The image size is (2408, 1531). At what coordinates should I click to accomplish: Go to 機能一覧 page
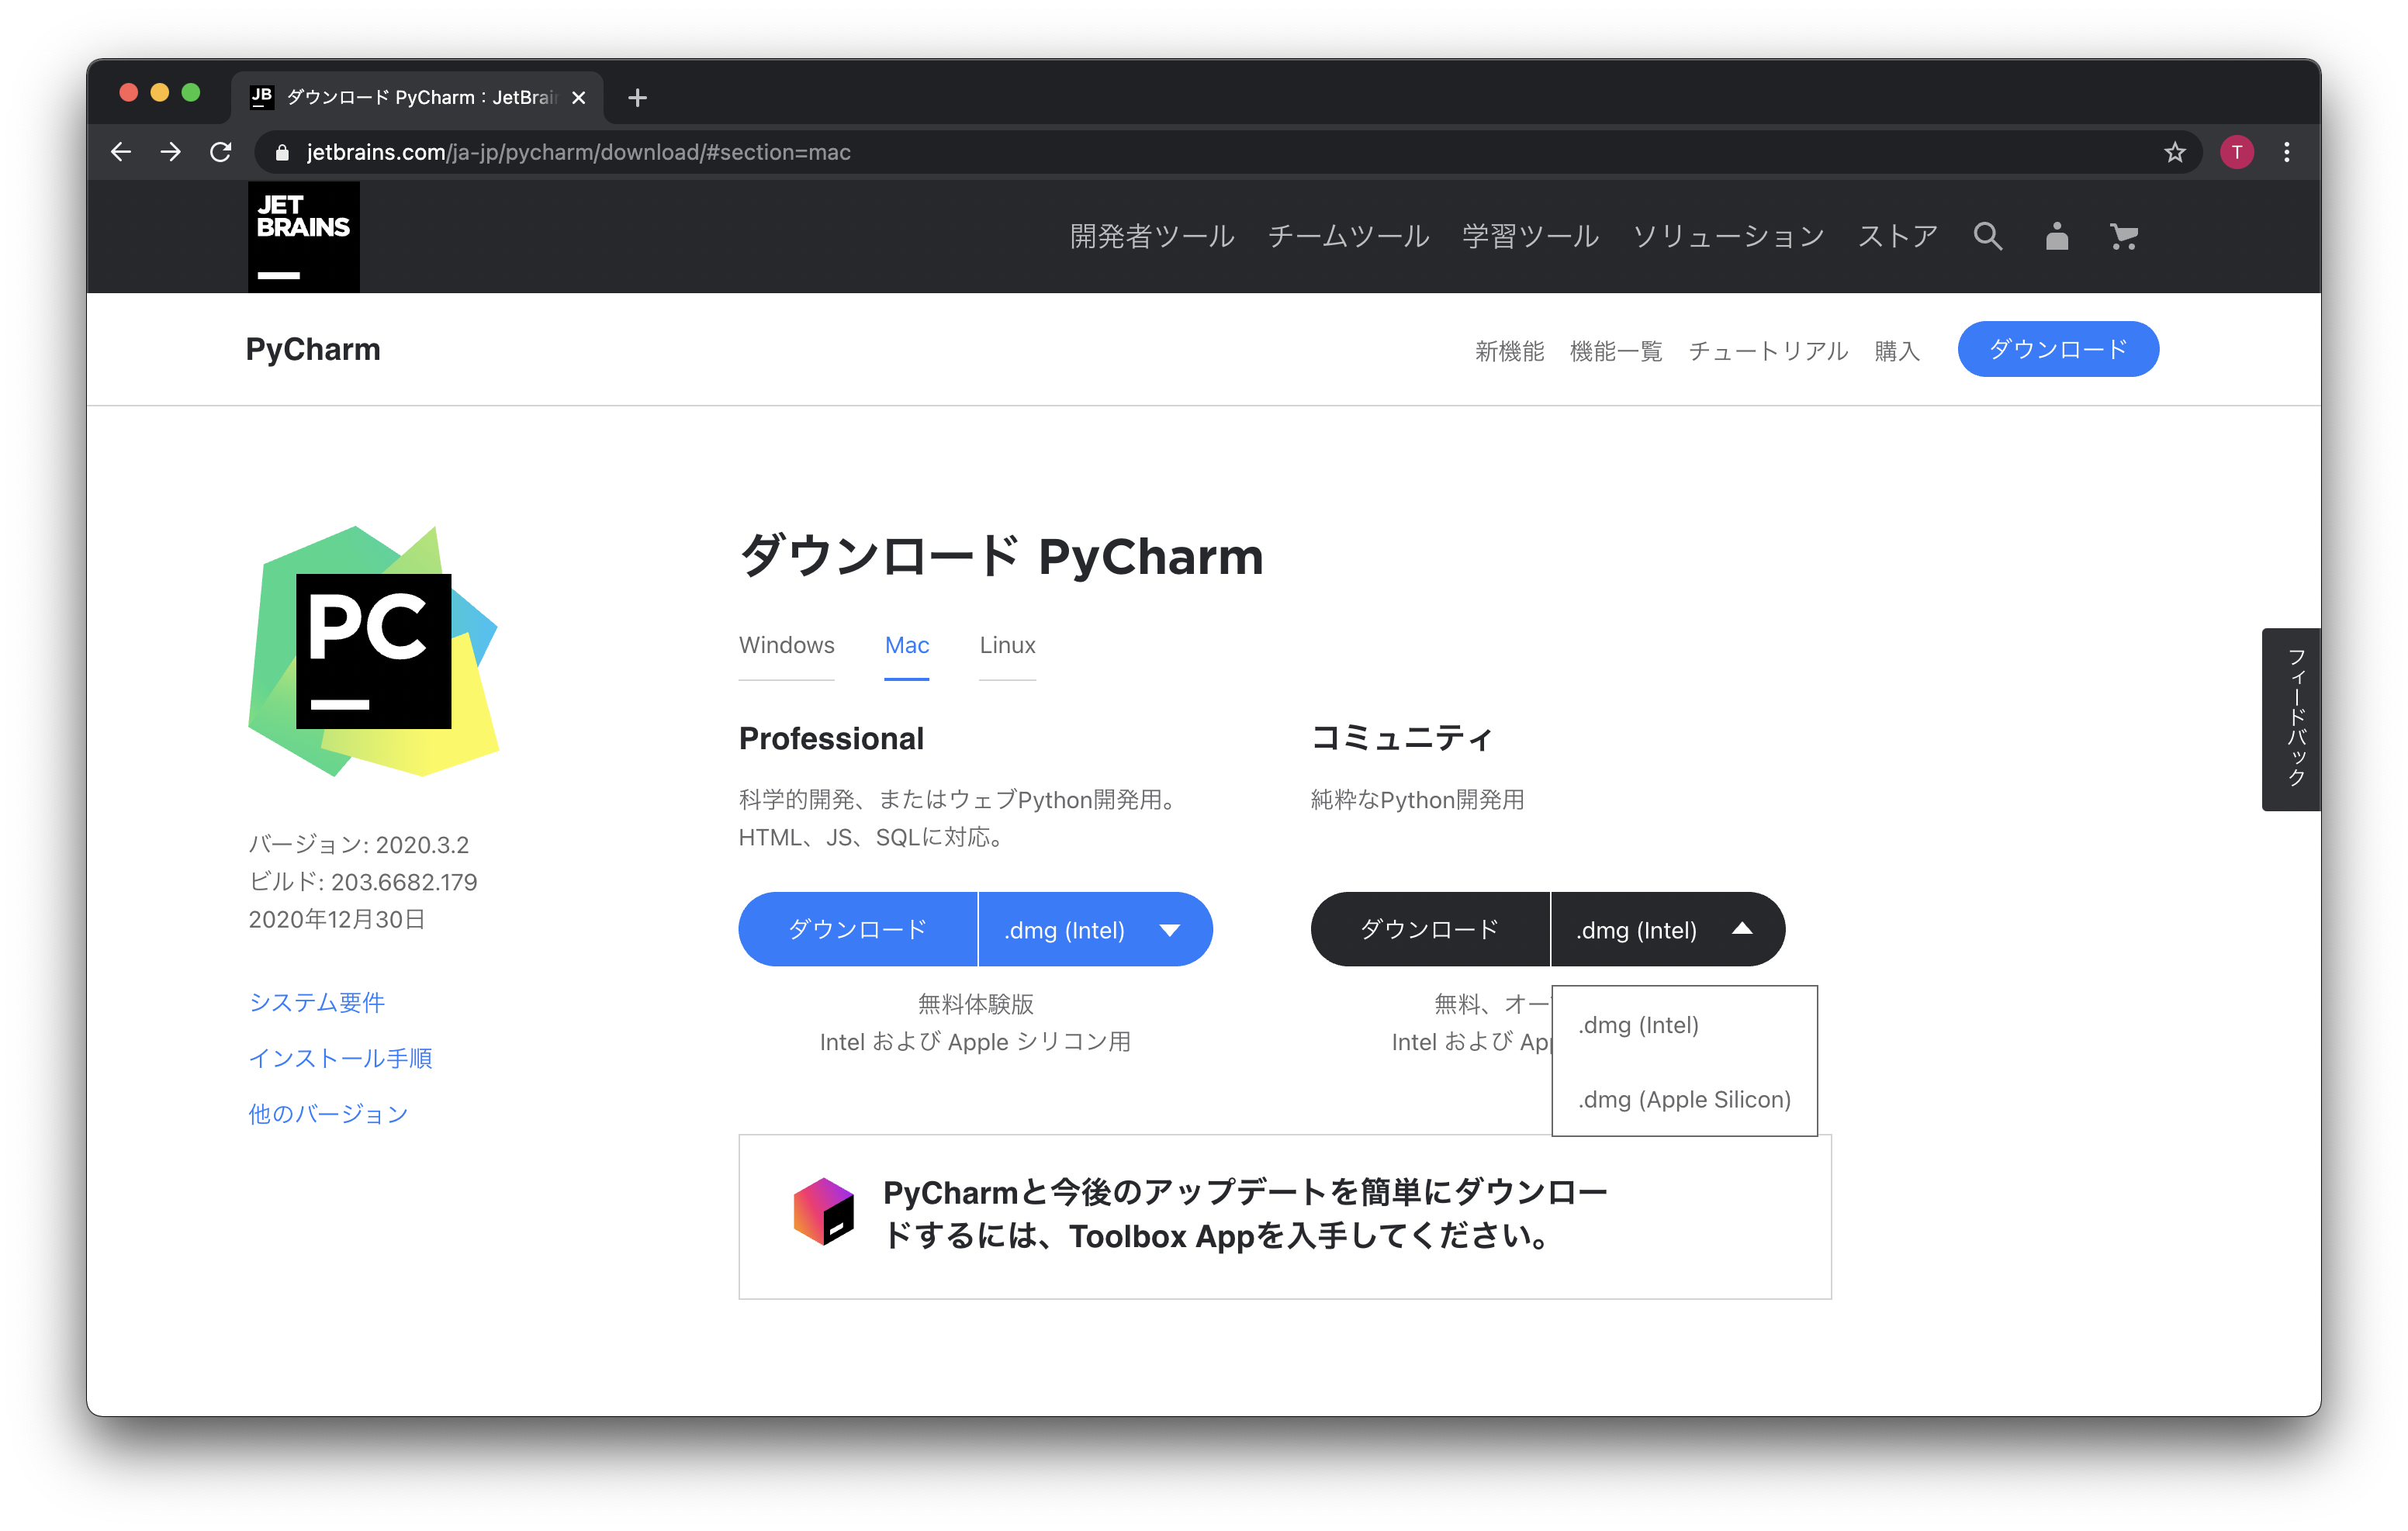click(1616, 351)
